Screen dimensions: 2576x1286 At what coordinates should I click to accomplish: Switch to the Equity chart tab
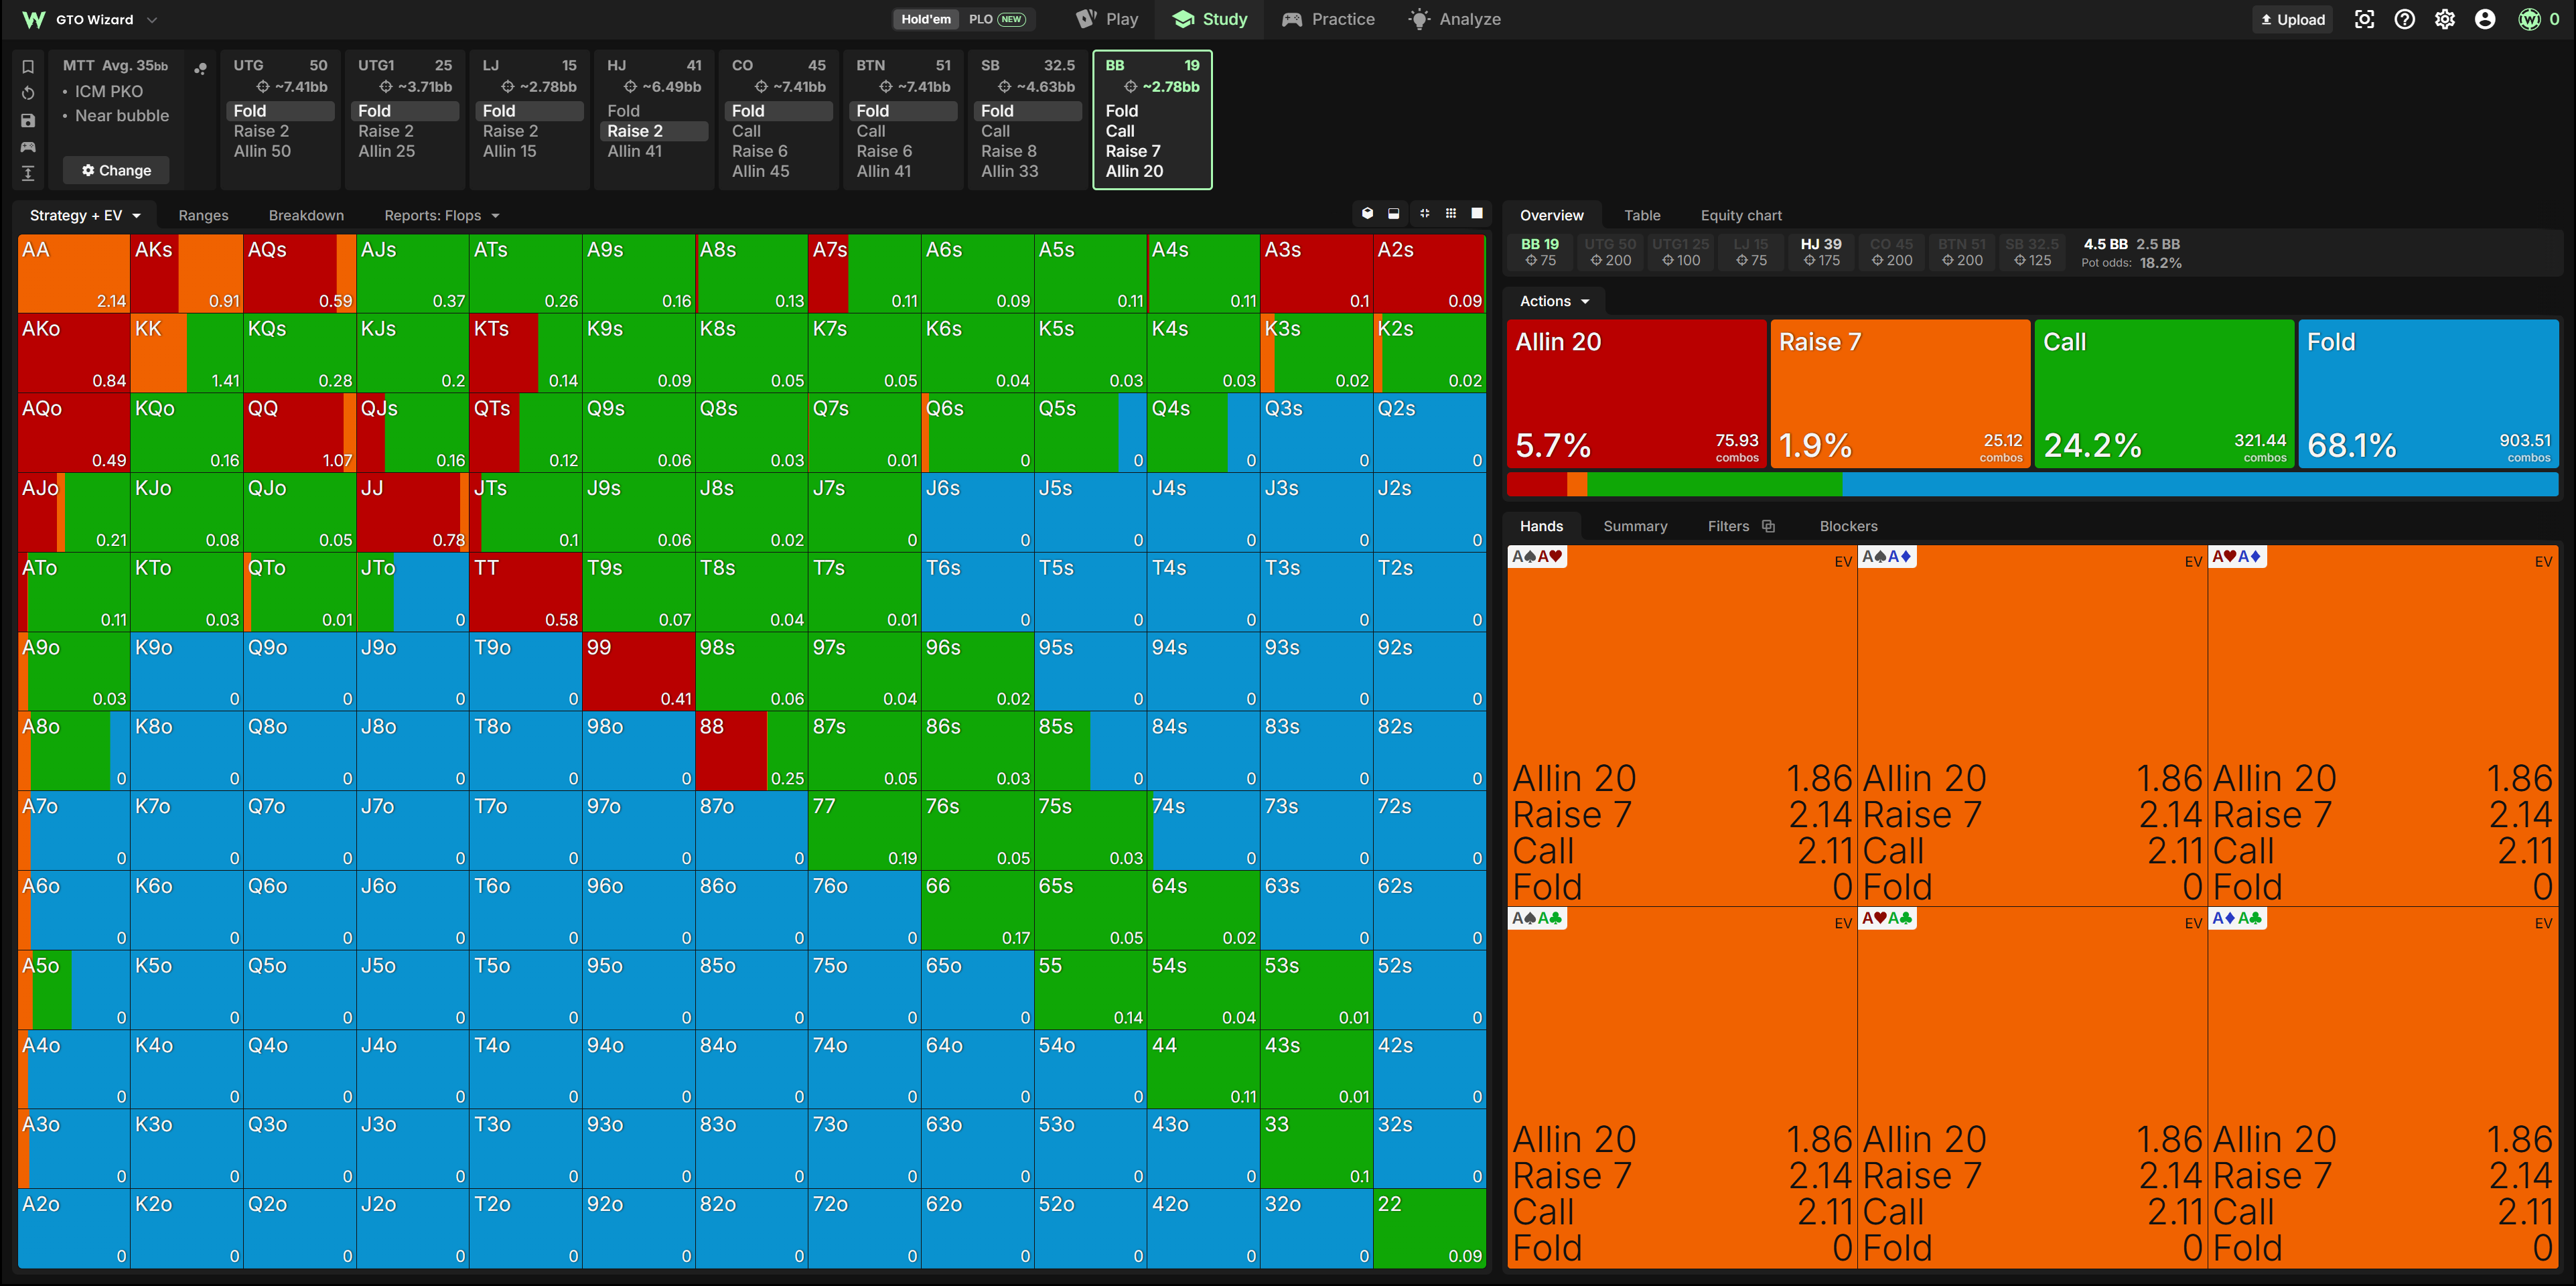1741,215
